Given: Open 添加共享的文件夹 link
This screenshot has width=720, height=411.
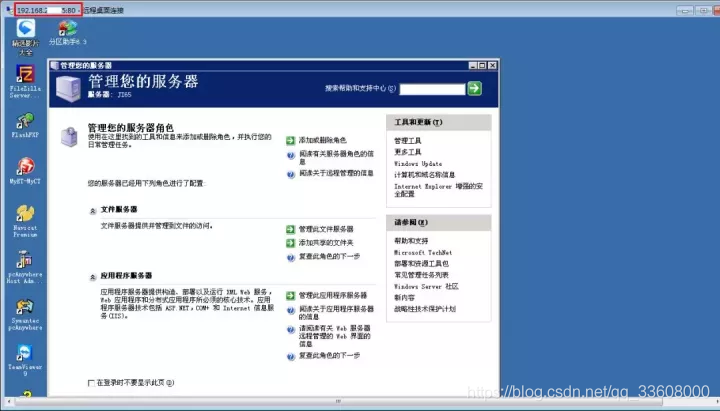Looking at the screenshot, I should click(x=326, y=242).
